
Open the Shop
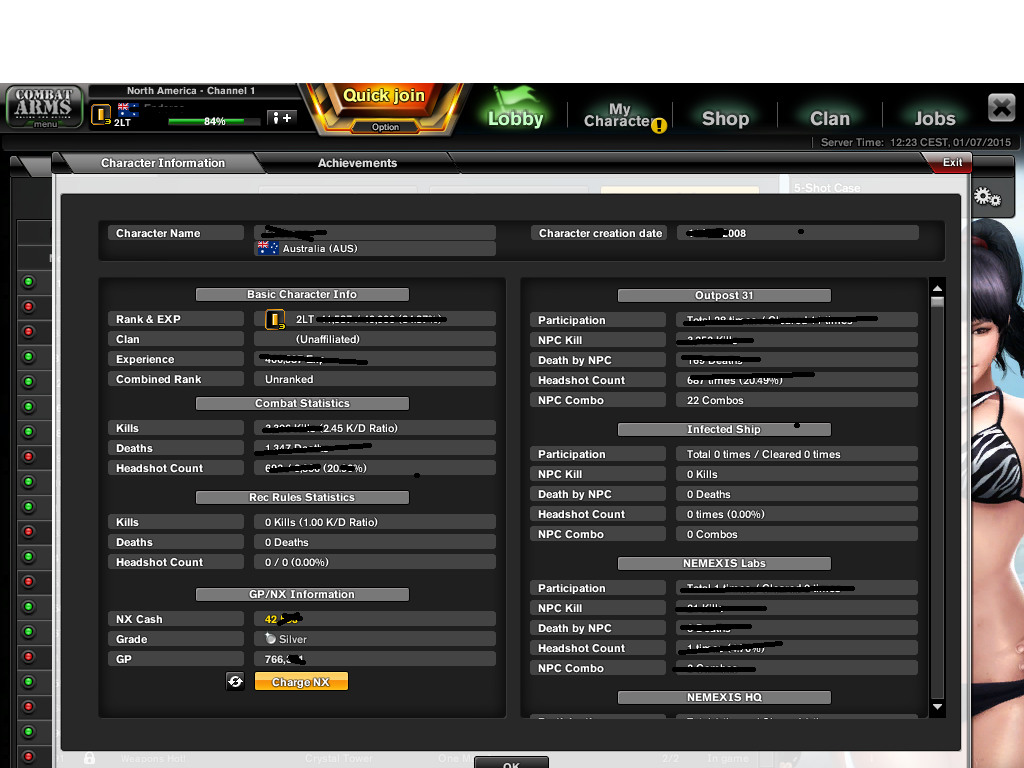725,118
